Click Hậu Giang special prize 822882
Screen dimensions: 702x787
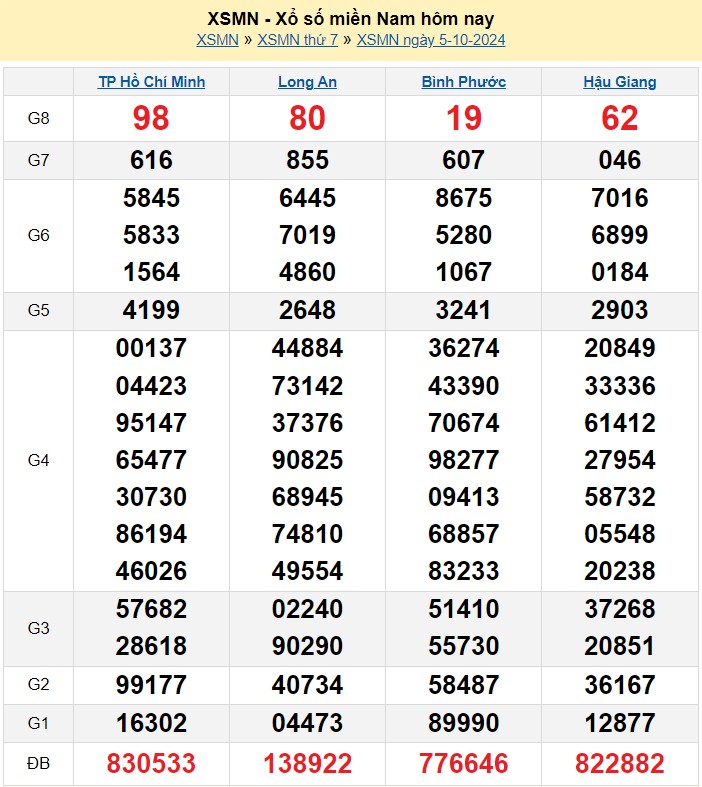(x=620, y=764)
